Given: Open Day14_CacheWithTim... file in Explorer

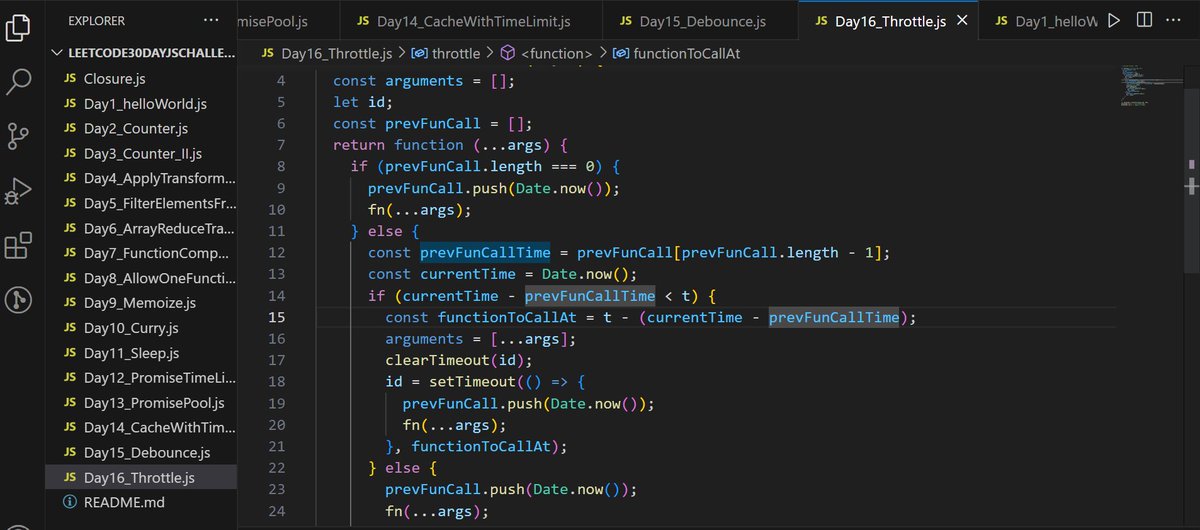Looking at the screenshot, I should coord(141,429).
